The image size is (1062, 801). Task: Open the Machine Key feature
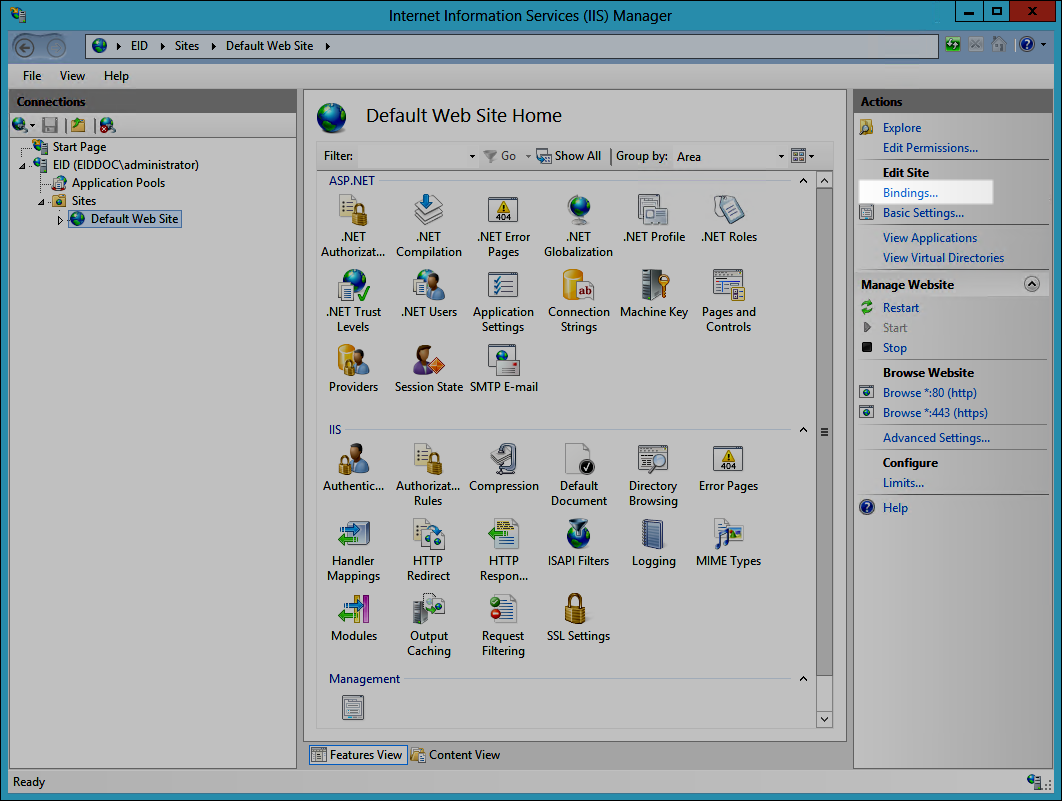[653, 293]
